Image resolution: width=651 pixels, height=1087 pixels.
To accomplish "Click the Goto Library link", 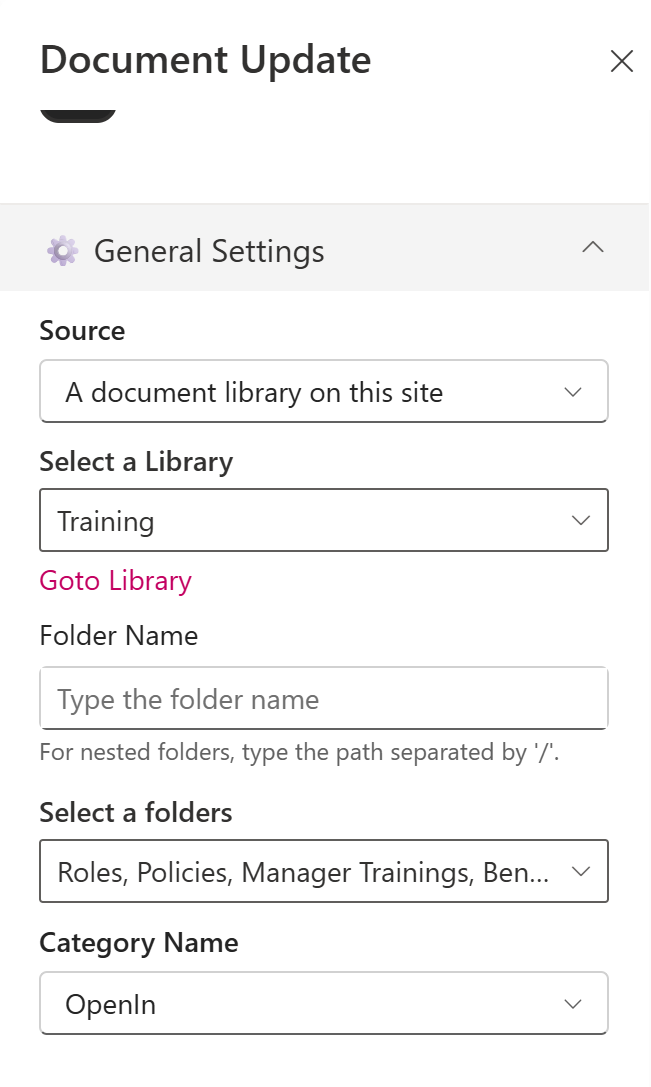I will tap(115, 581).
